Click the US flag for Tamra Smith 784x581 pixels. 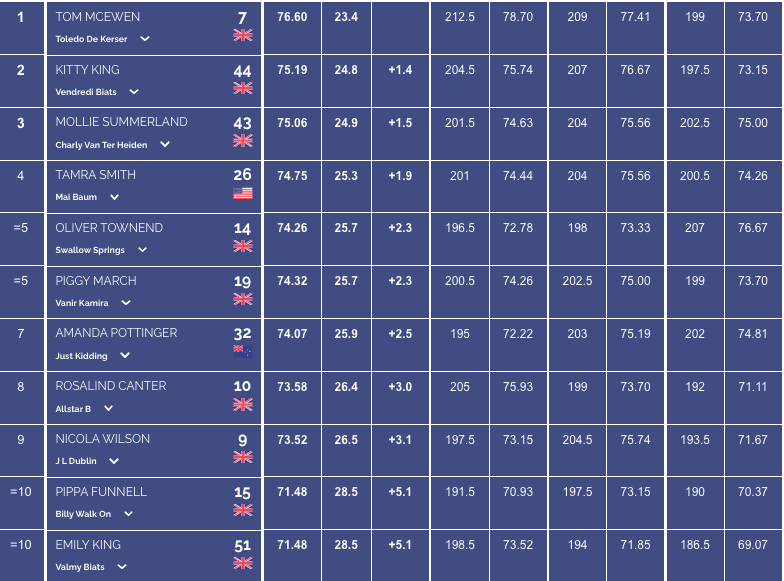coord(242,193)
